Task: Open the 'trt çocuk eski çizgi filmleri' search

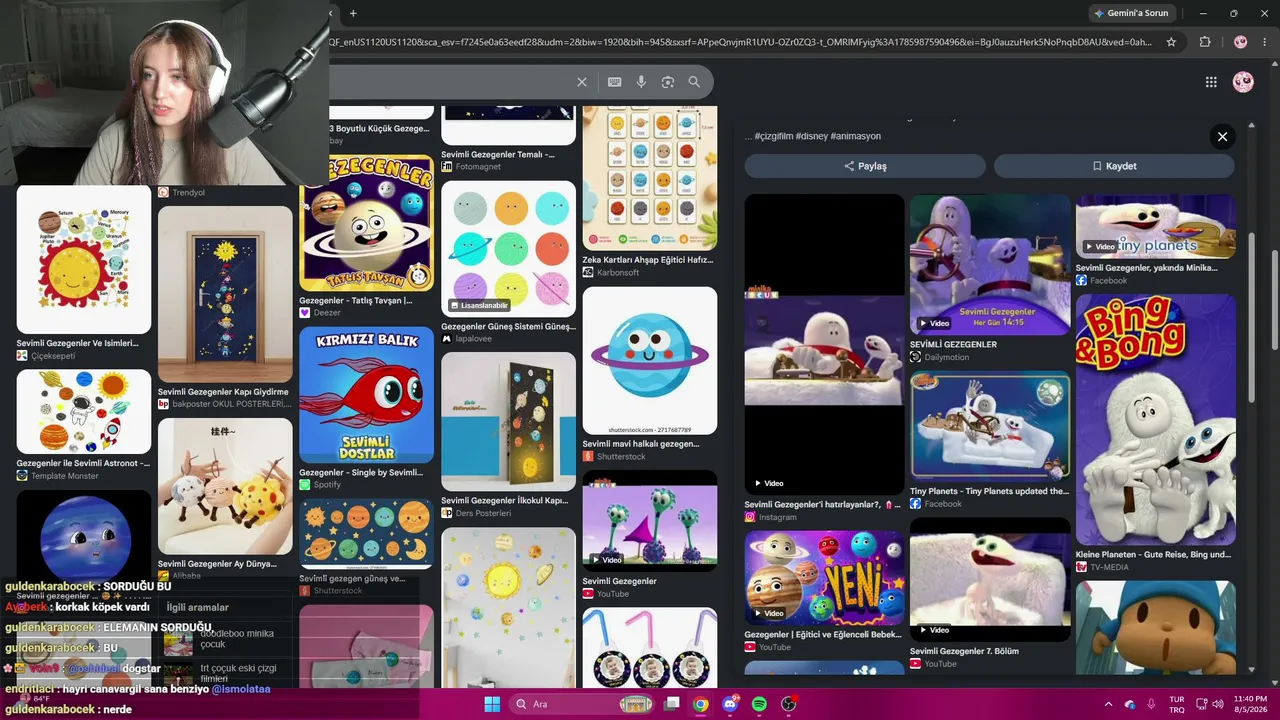Action: [238, 674]
